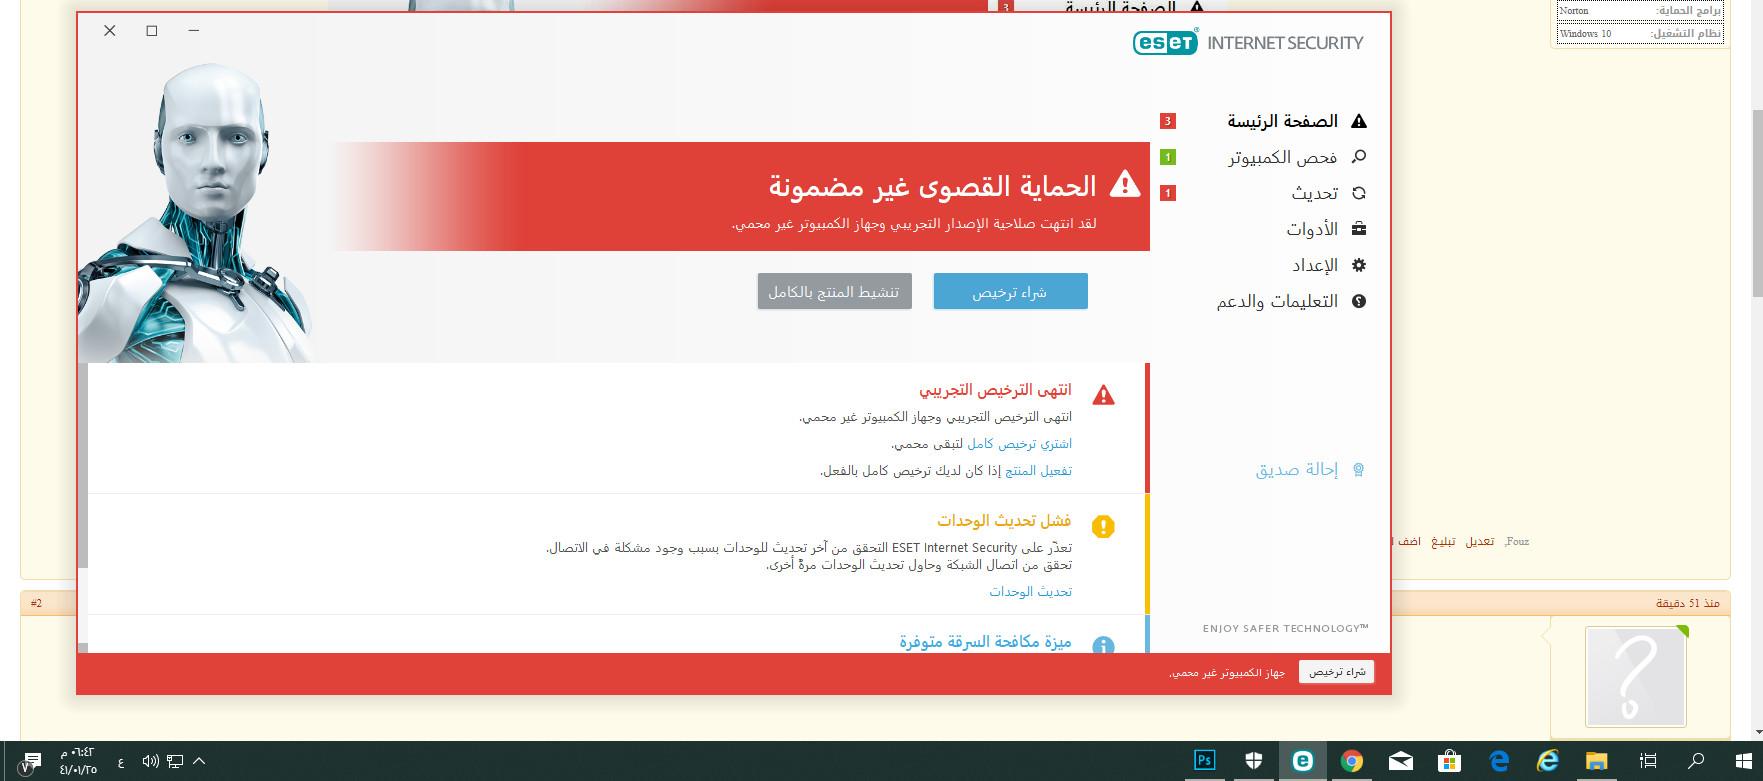Click the volume speaker tray icon
The width and height of the screenshot is (1763, 781).
tap(151, 762)
